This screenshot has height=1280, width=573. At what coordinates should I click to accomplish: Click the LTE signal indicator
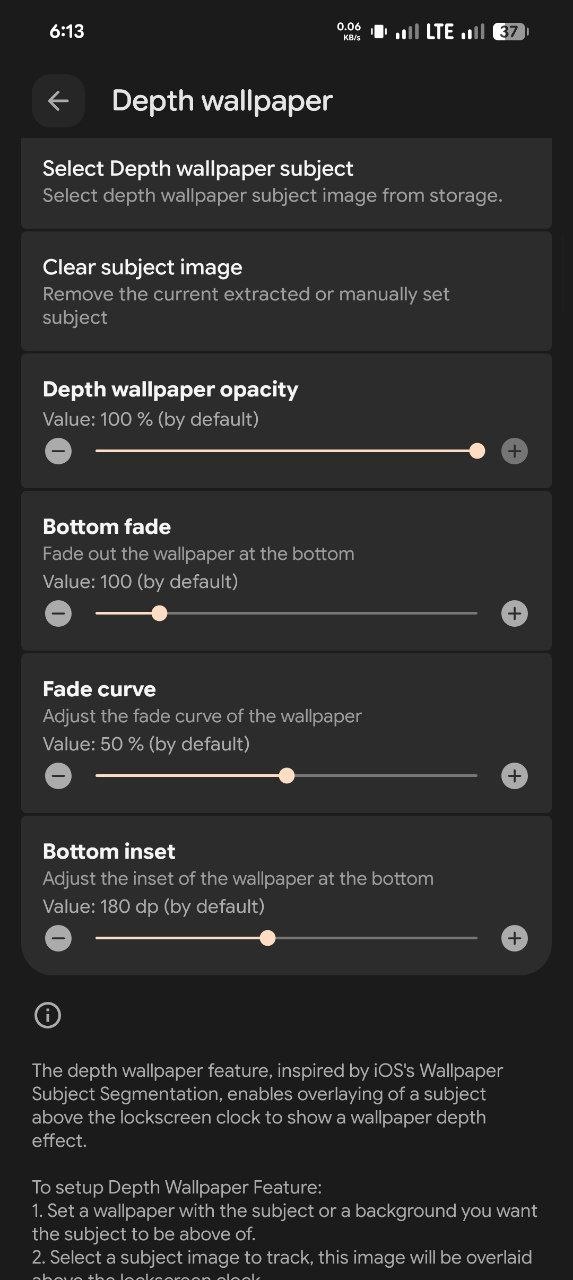(x=440, y=31)
